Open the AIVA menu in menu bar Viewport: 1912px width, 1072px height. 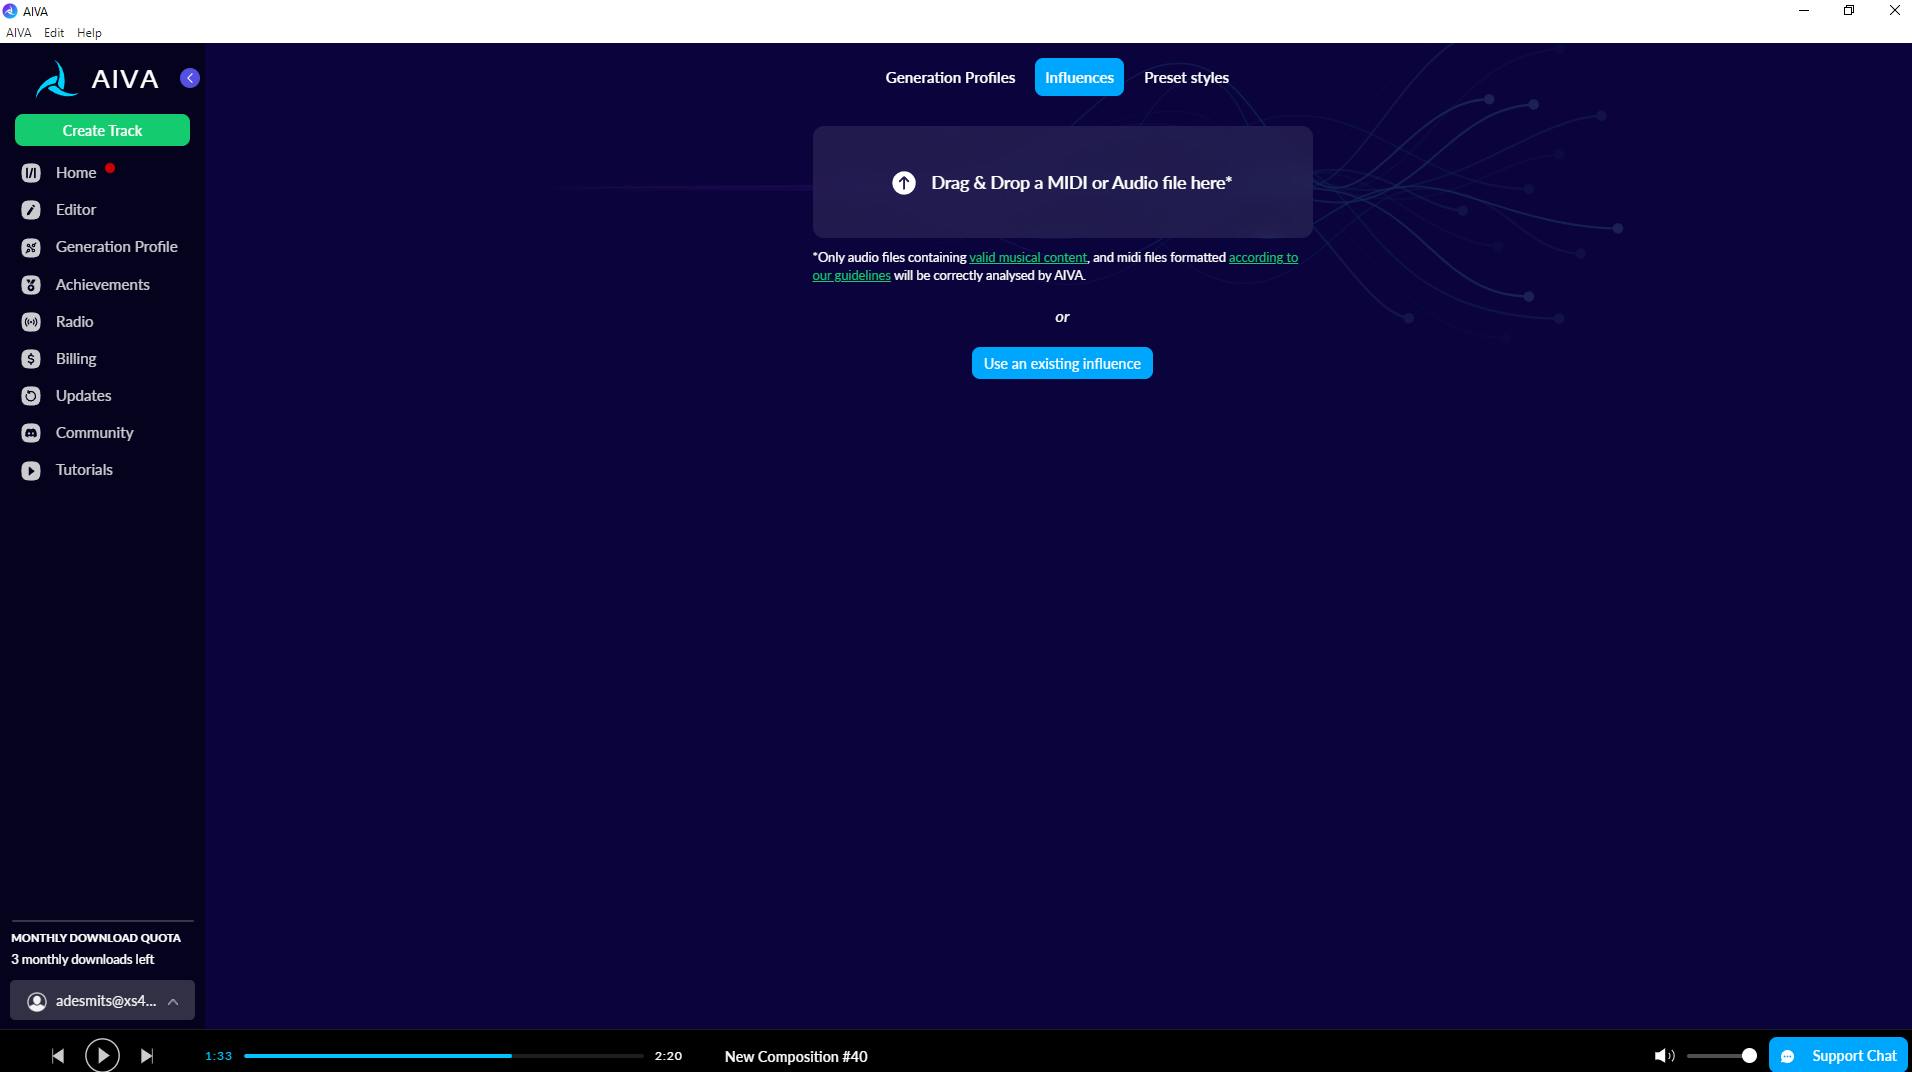19,33
